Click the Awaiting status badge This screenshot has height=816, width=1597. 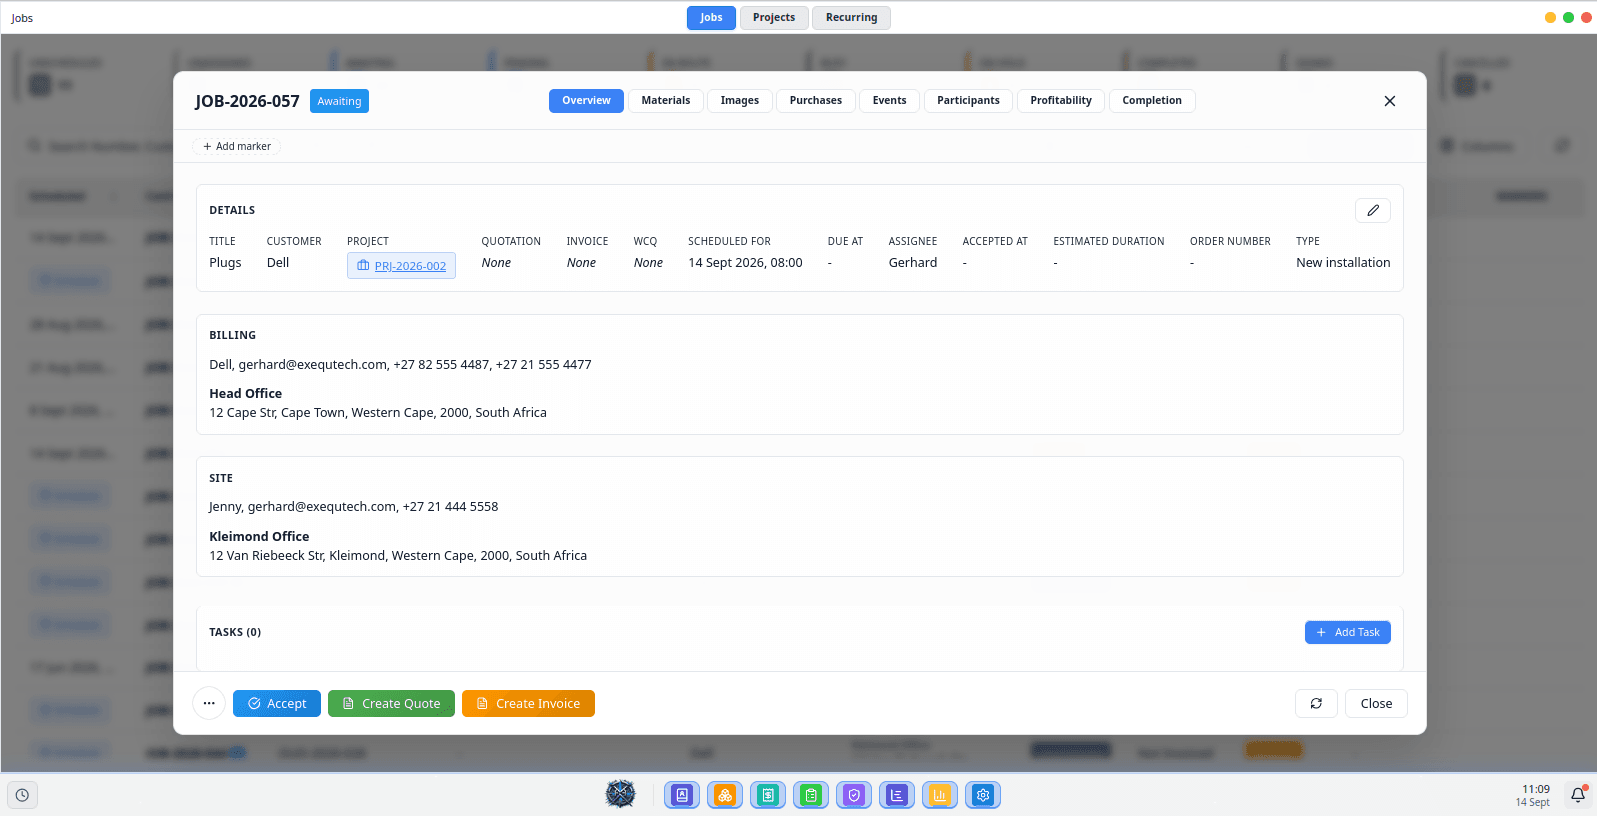point(339,101)
